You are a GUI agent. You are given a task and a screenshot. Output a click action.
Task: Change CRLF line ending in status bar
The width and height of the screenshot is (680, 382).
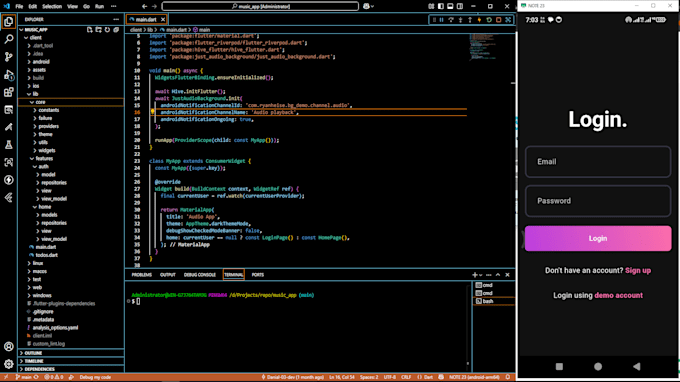pyautogui.click(x=406, y=377)
